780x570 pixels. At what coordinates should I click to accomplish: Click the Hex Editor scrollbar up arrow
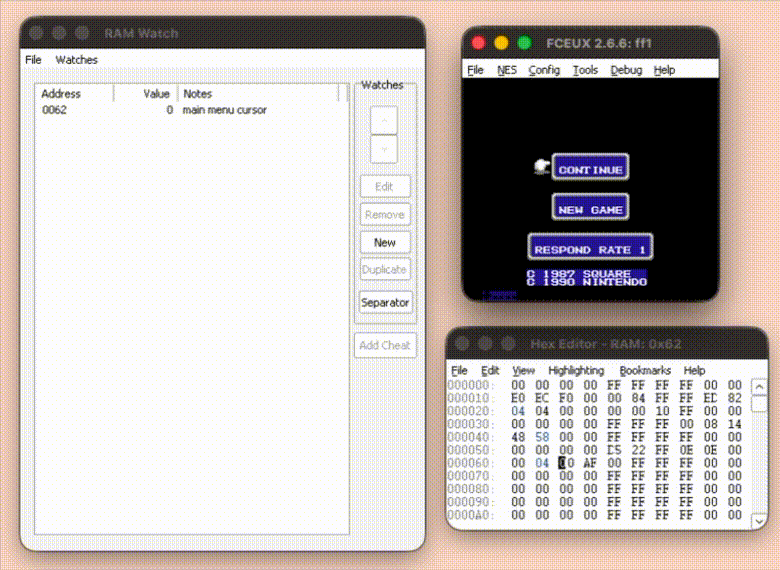click(759, 387)
